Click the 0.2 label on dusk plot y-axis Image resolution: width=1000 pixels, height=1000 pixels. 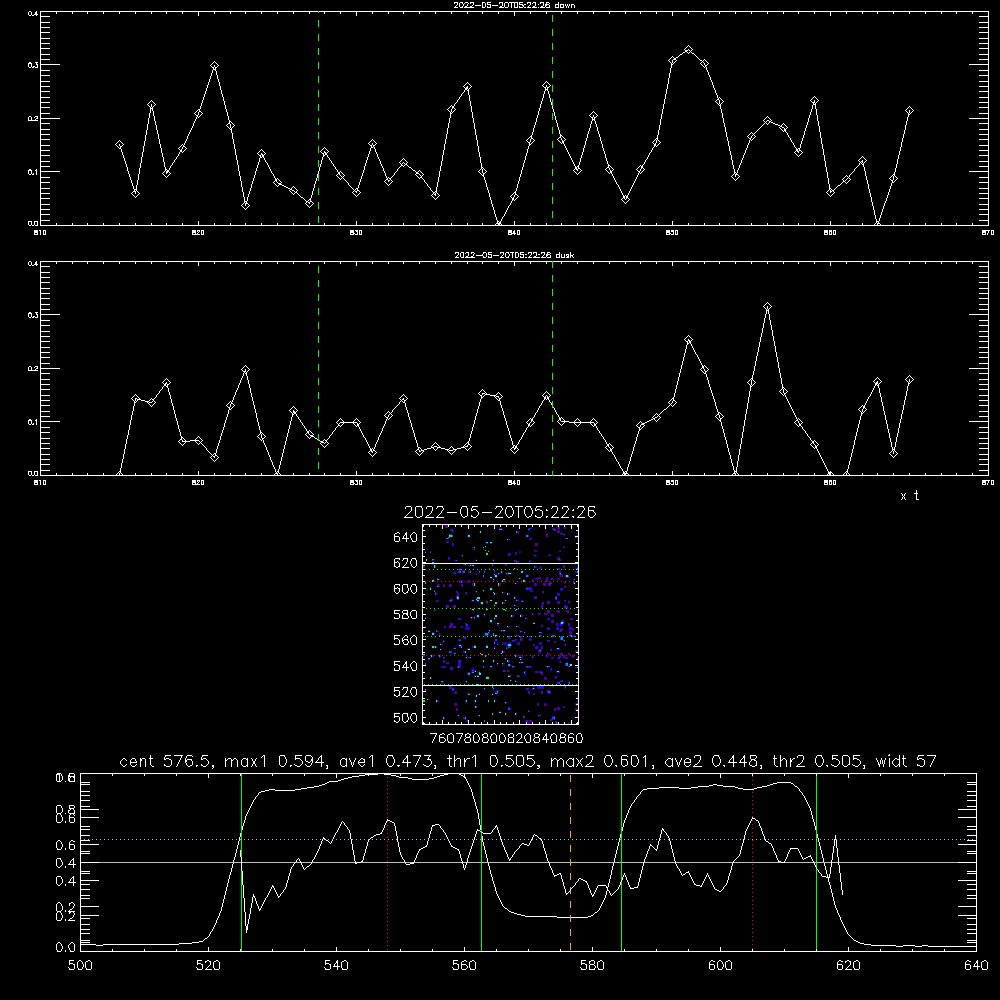point(33,369)
